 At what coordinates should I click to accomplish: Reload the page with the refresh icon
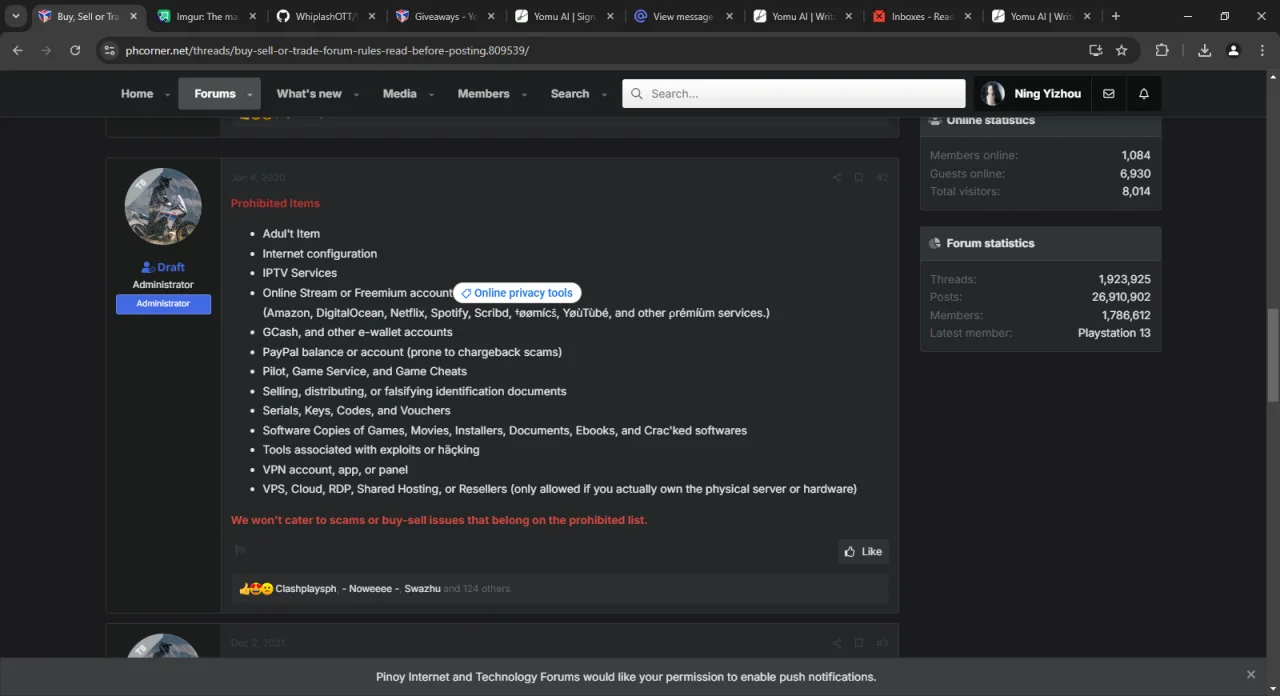[x=75, y=50]
